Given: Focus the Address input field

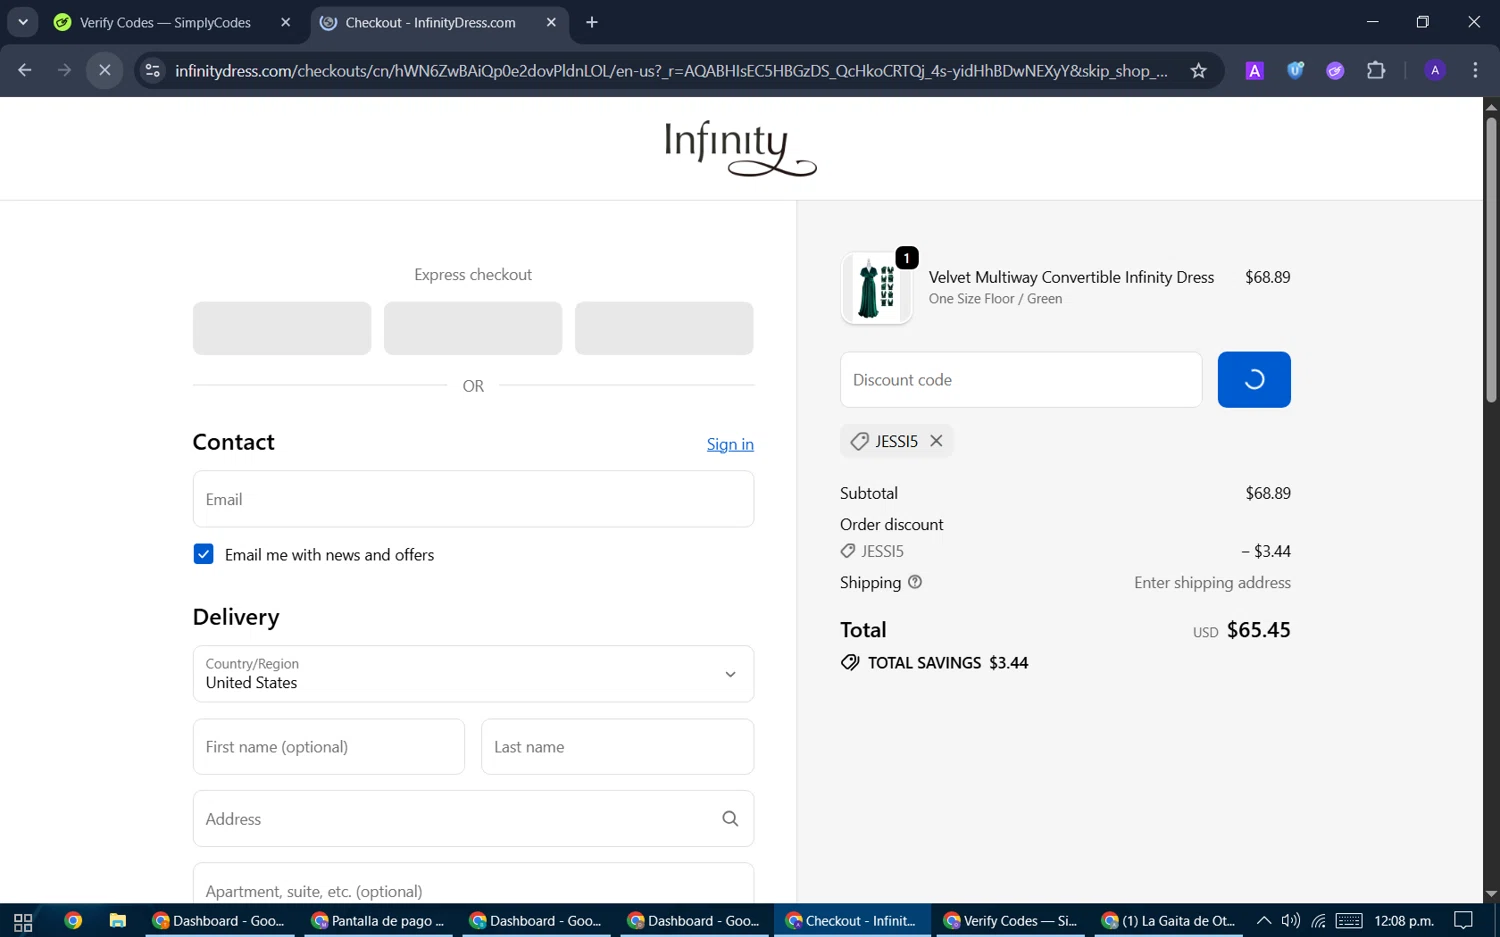Looking at the screenshot, I should coord(473,819).
